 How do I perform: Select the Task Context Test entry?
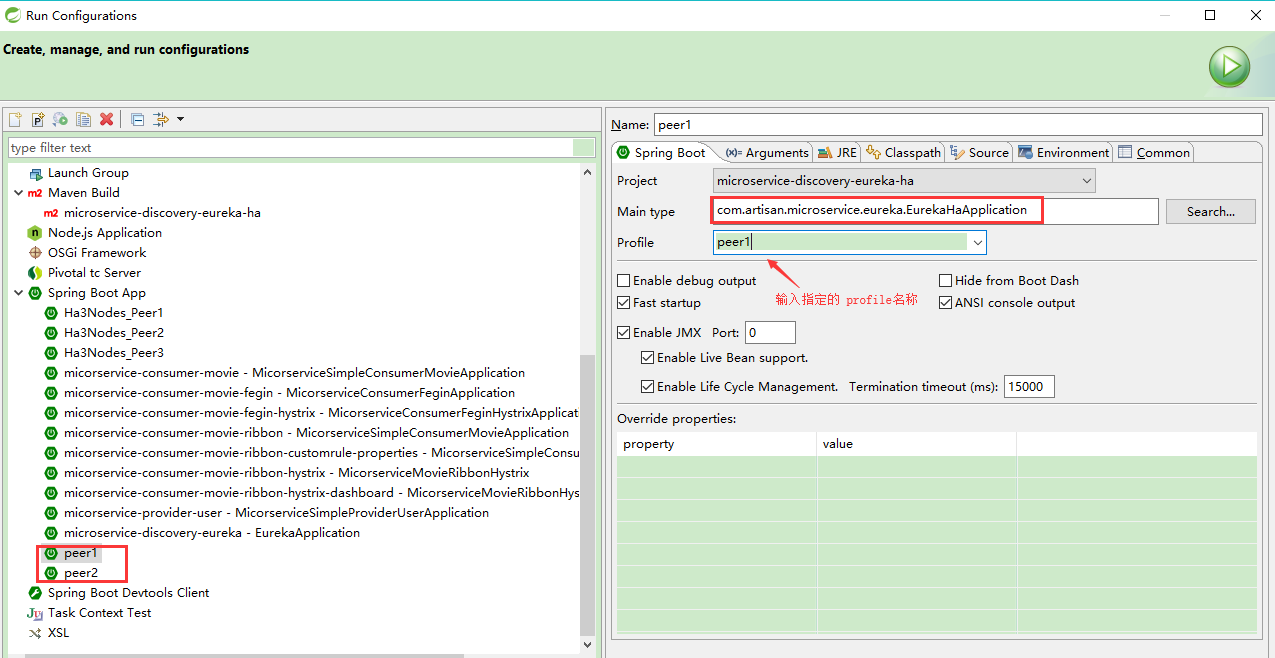point(99,613)
